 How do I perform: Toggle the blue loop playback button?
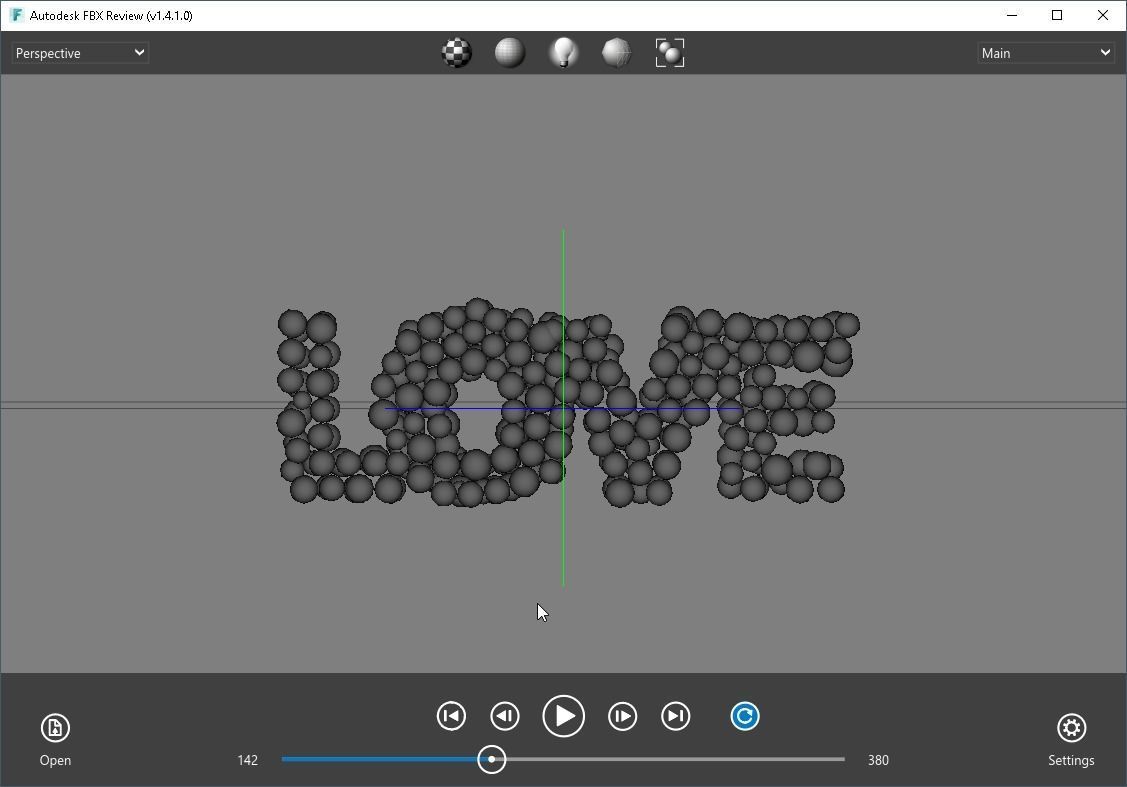pos(745,716)
